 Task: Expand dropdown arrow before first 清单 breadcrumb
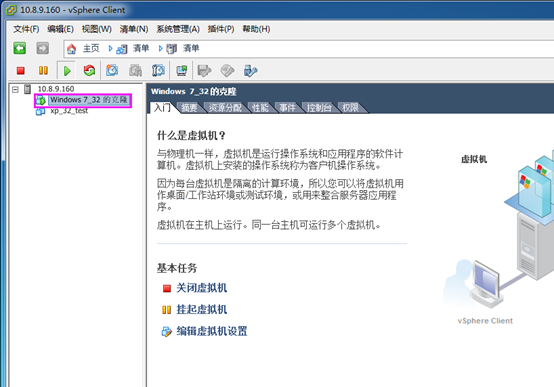110,48
